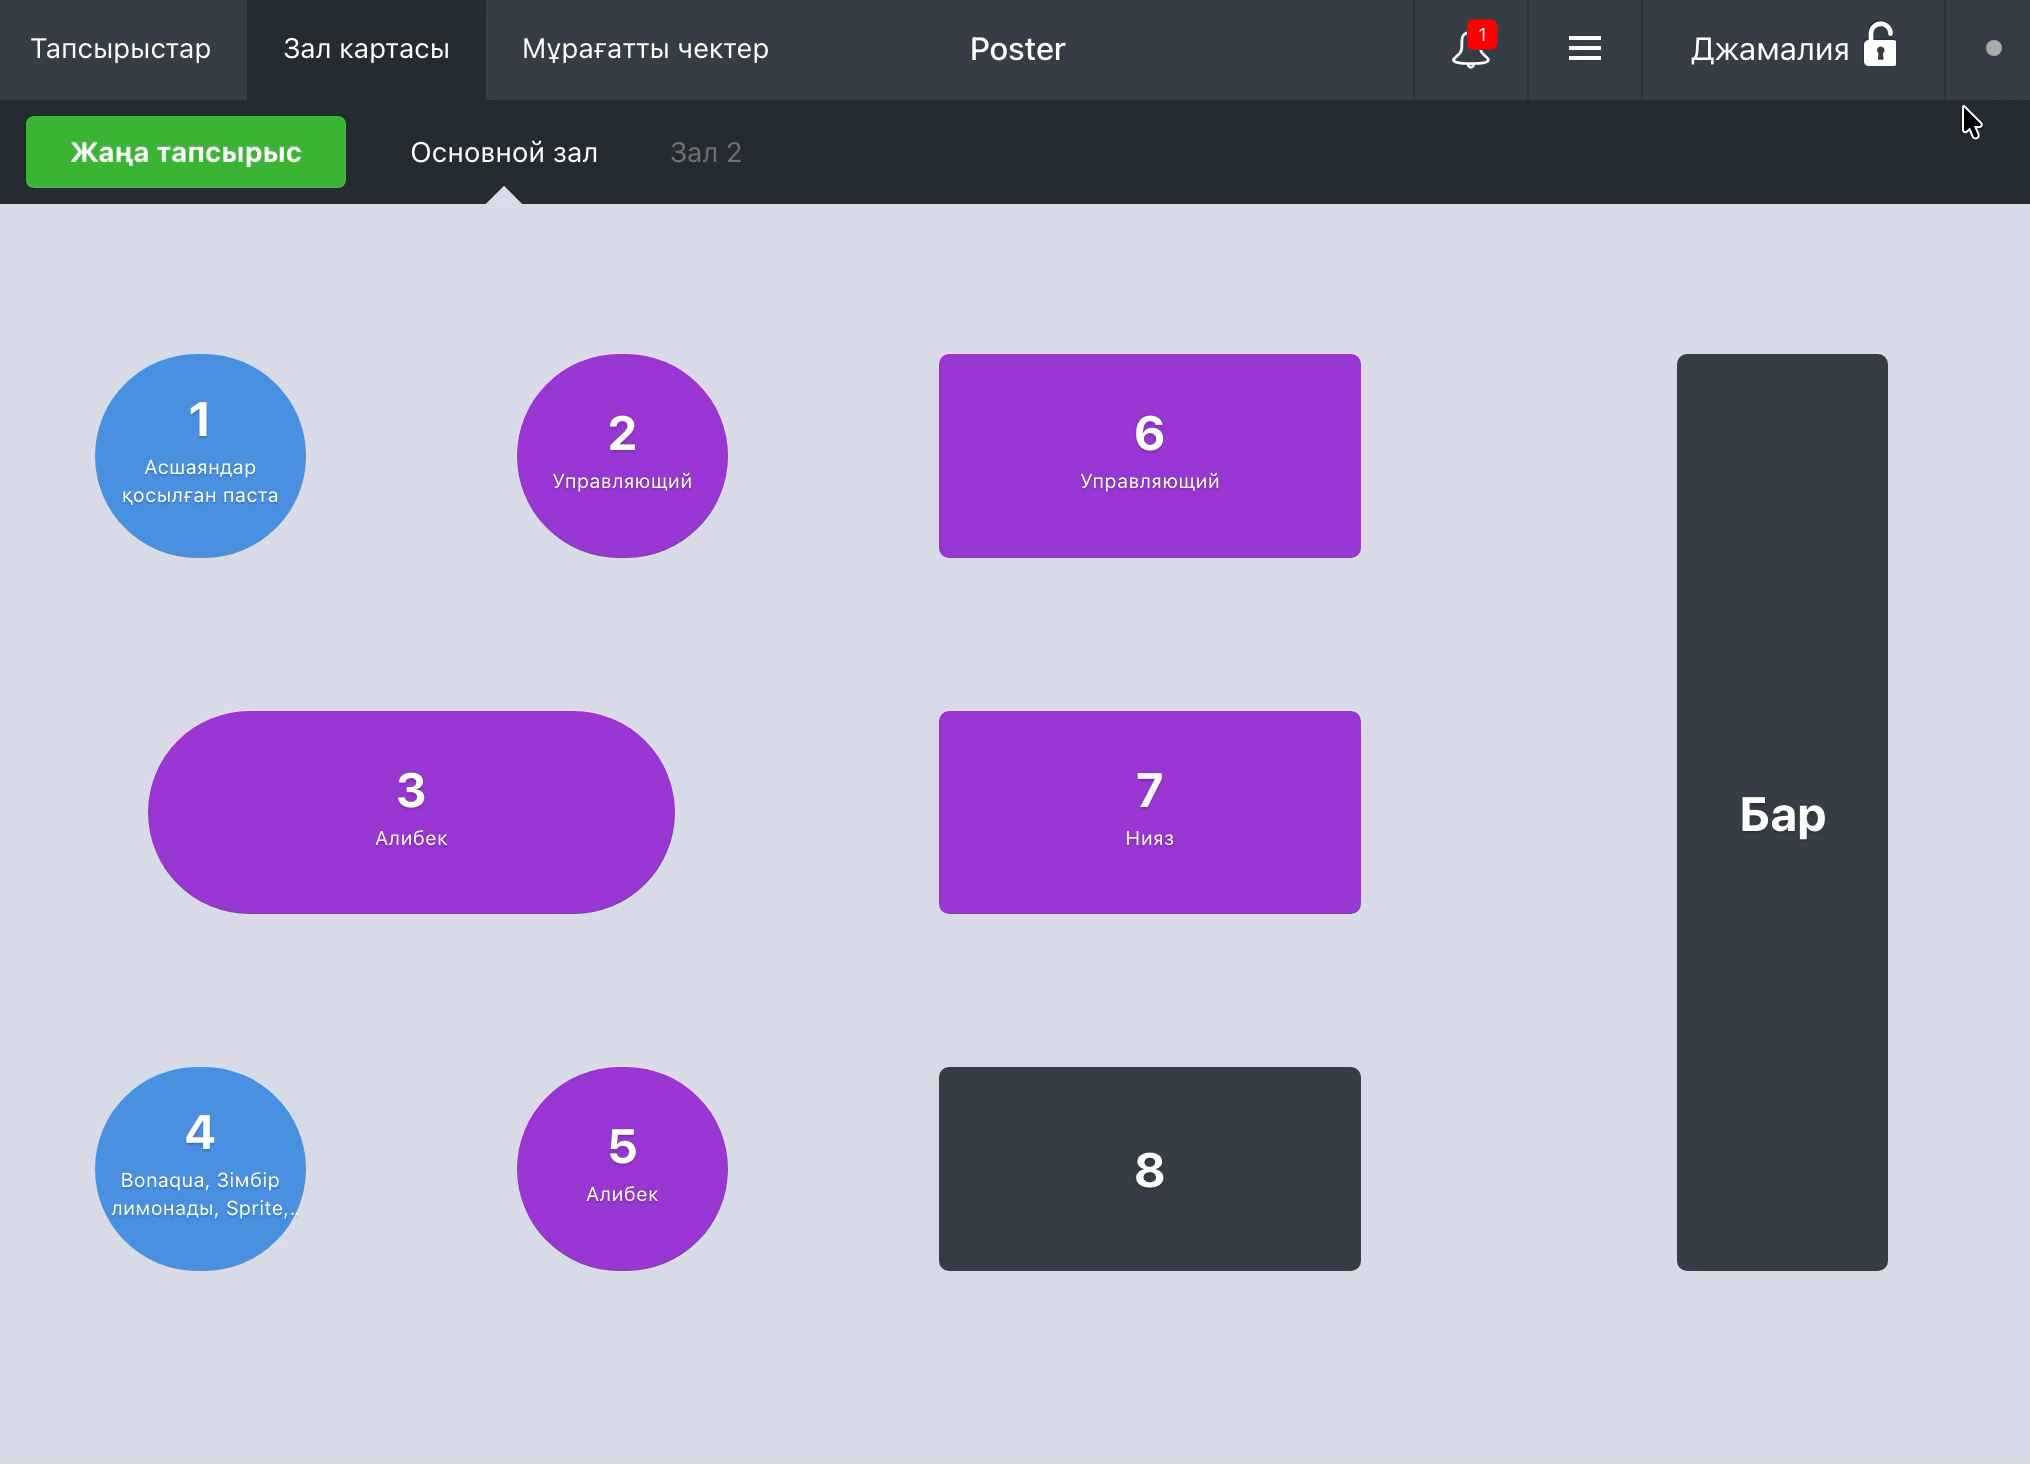Switch to the Тапсырыстар tab
The width and height of the screenshot is (2030, 1464).
pyautogui.click(x=121, y=49)
